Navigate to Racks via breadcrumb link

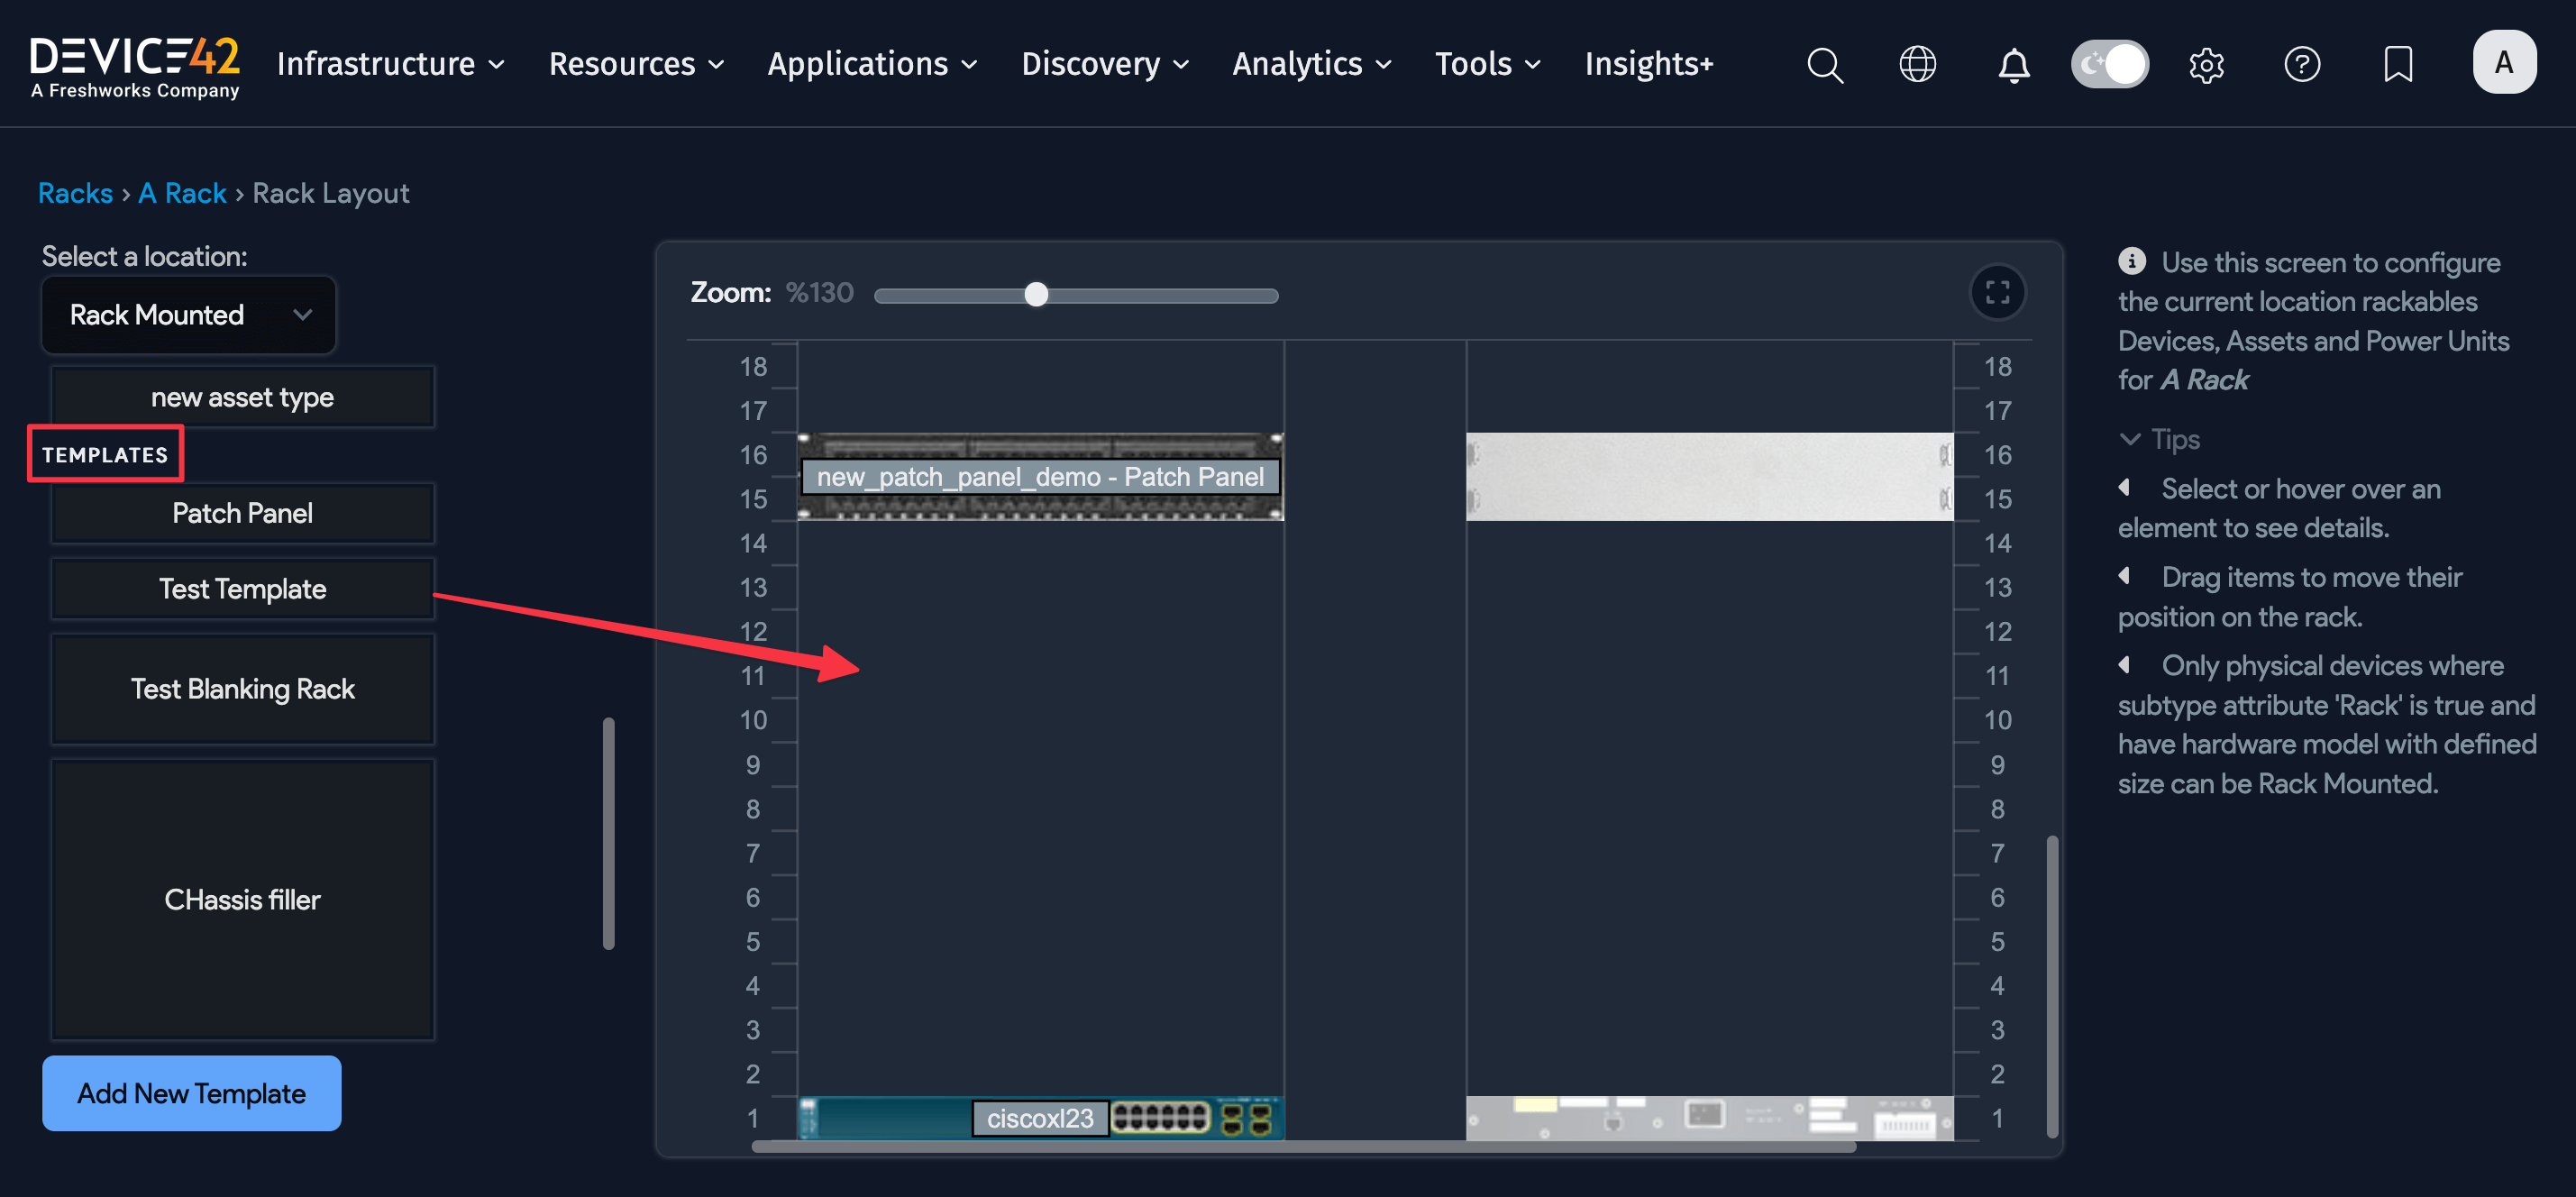(x=75, y=192)
